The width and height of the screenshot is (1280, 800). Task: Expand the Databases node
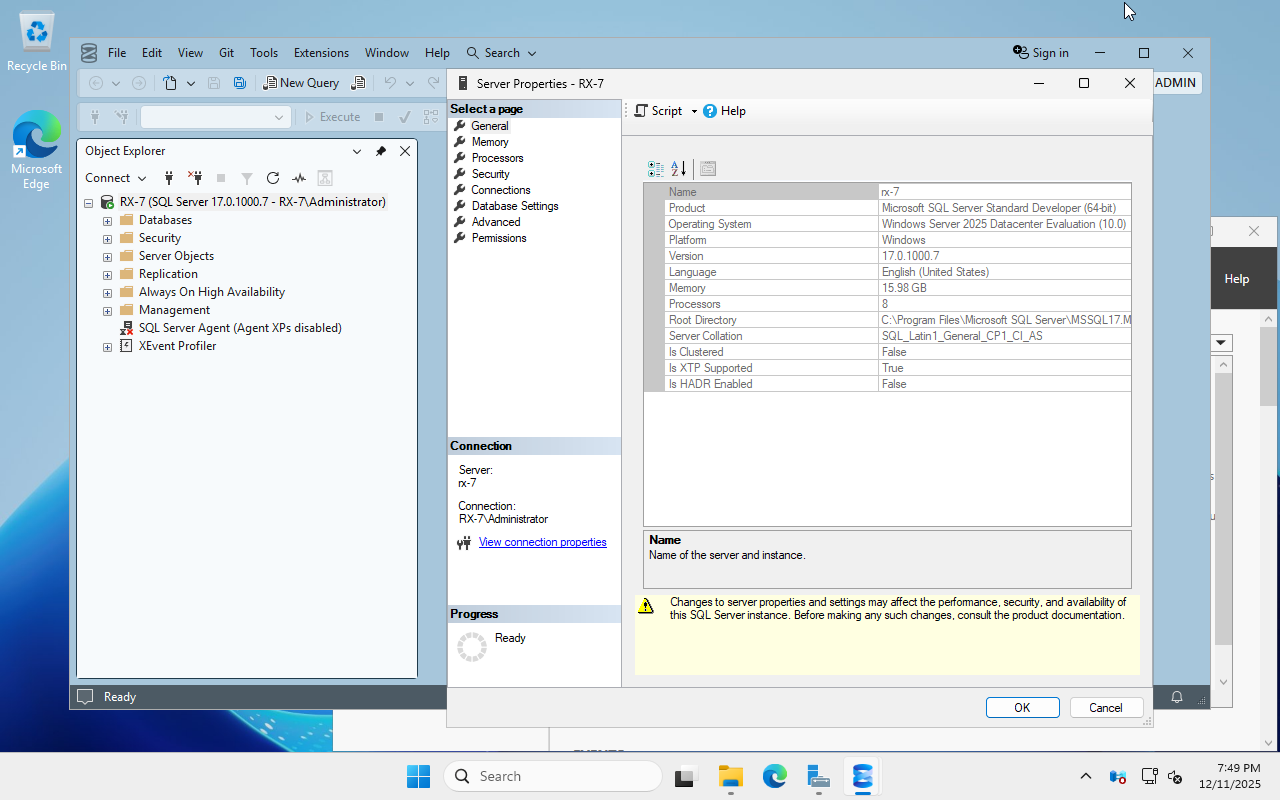coord(107,219)
